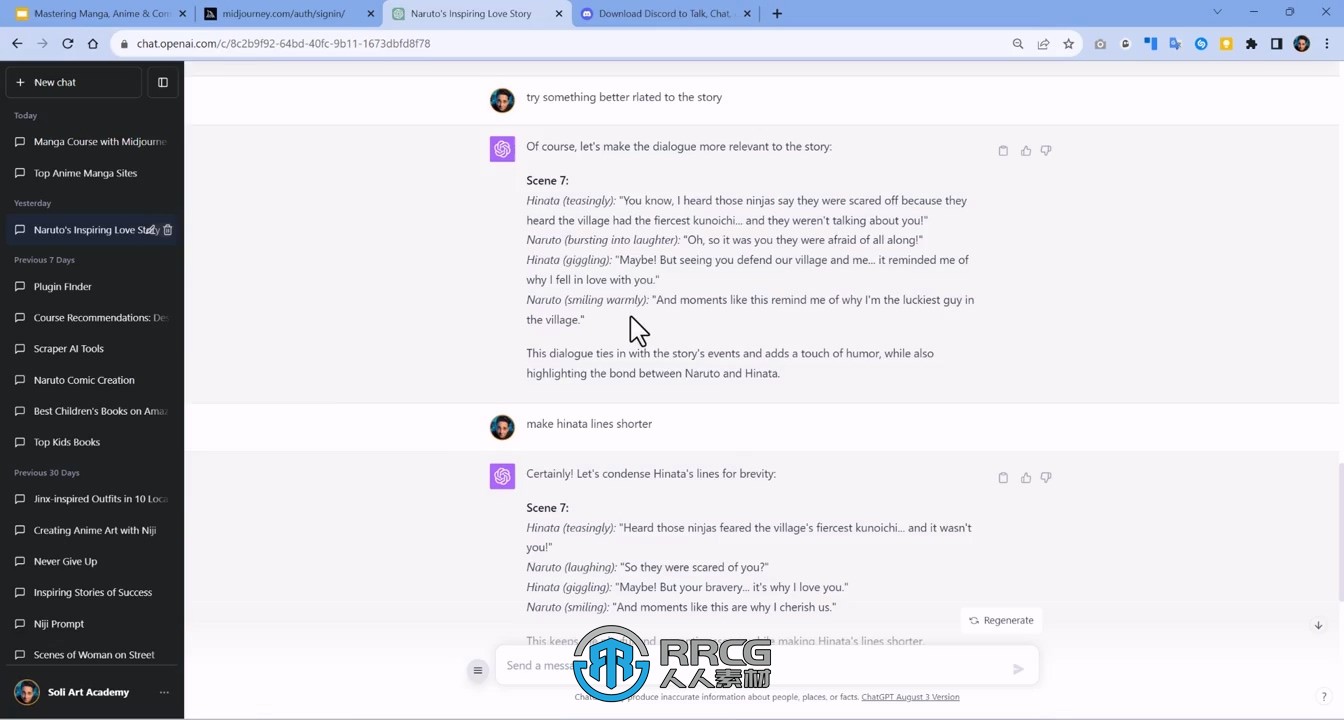Screen dimensions: 1344x720
Task: Open Google Translate extension
Action: click(1175, 44)
